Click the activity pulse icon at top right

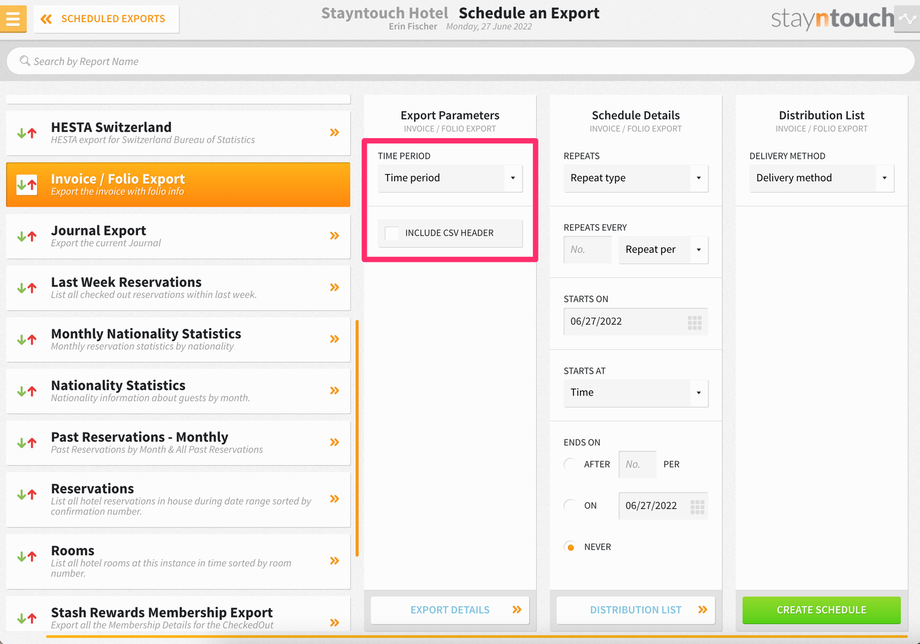click(907, 19)
